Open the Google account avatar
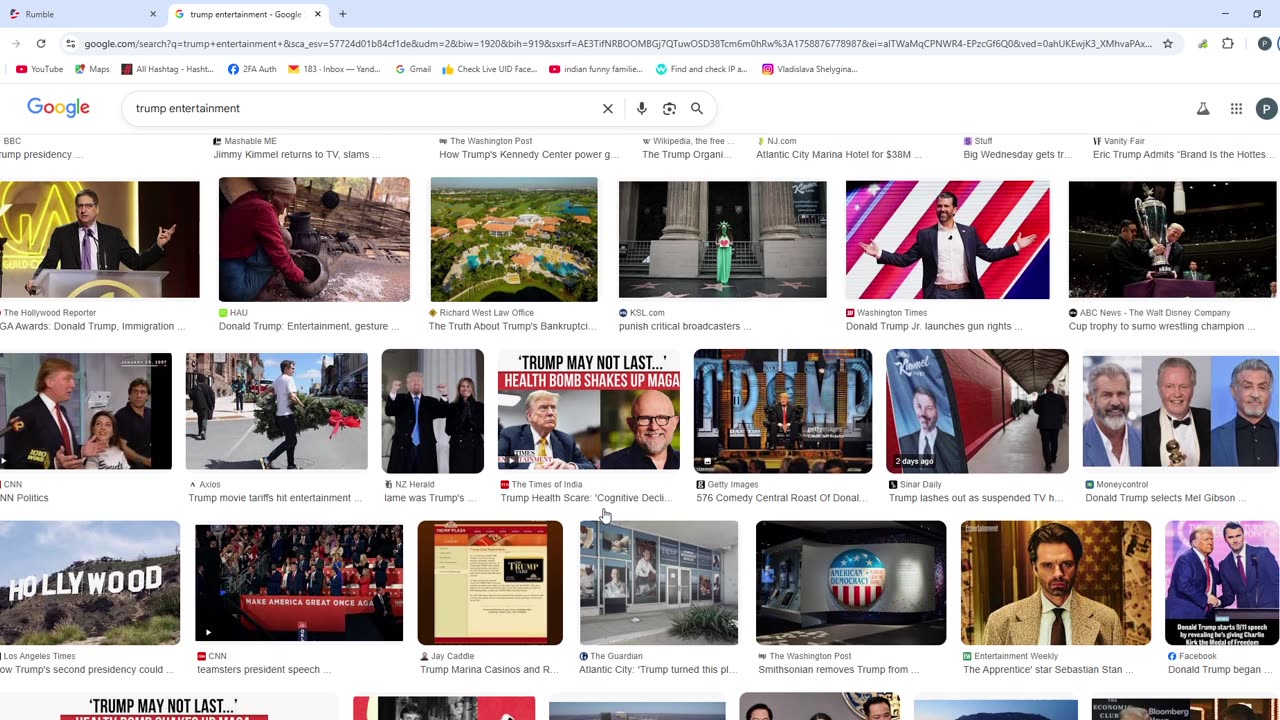1280x720 pixels. coord(1266,108)
